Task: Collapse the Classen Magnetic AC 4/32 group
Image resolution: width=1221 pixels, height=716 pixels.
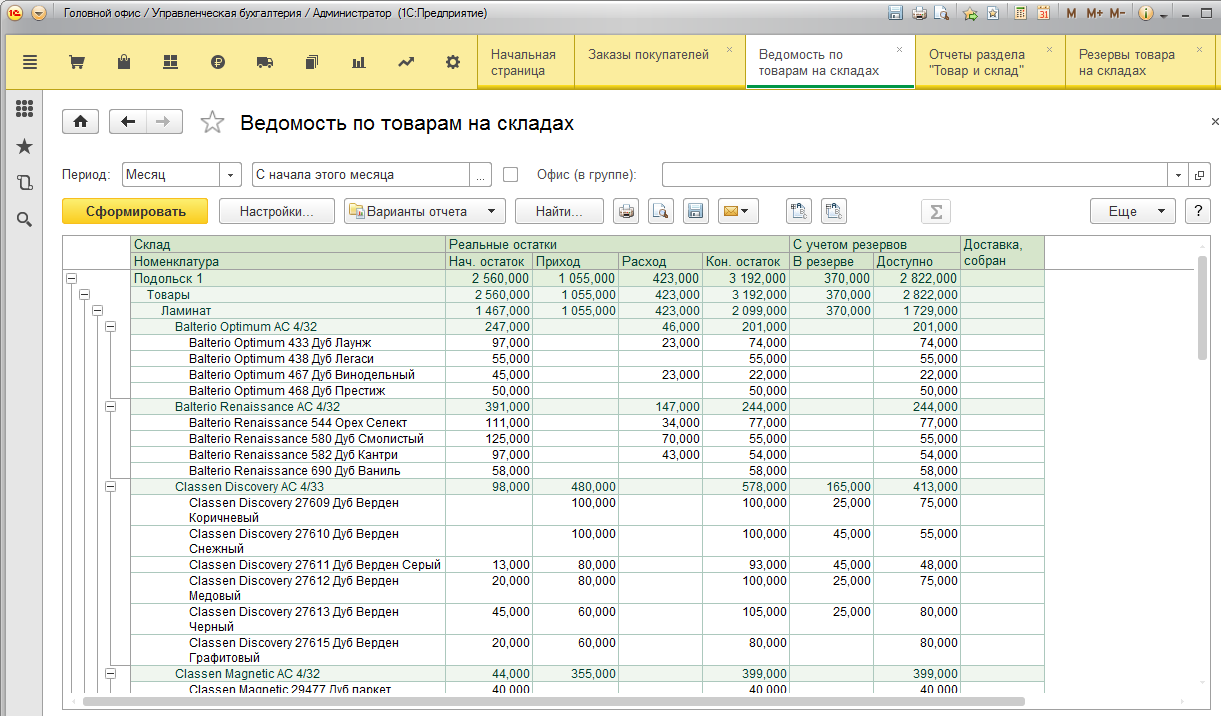Action: coord(111,674)
